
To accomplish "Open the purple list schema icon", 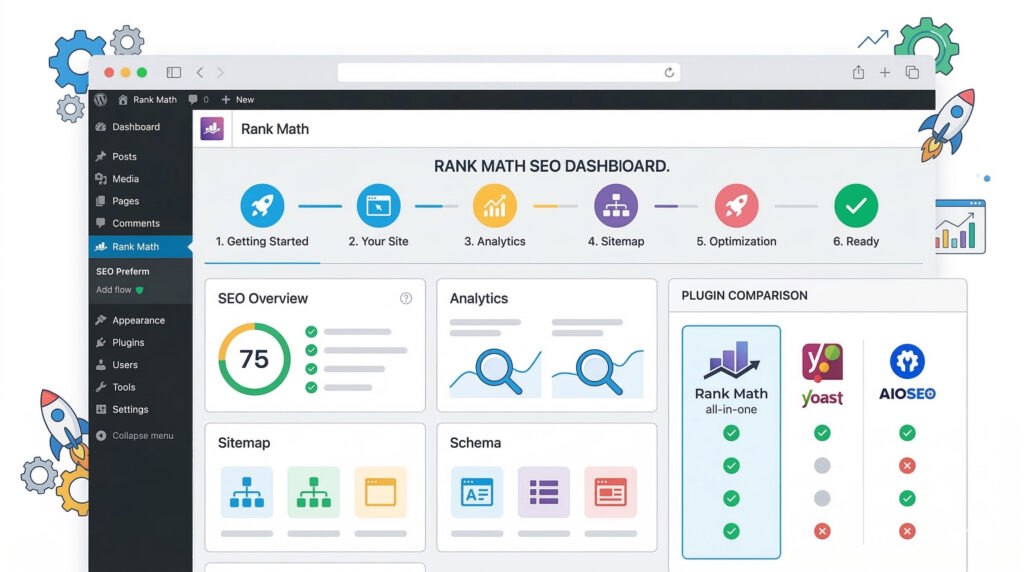I will click(544, 492).
